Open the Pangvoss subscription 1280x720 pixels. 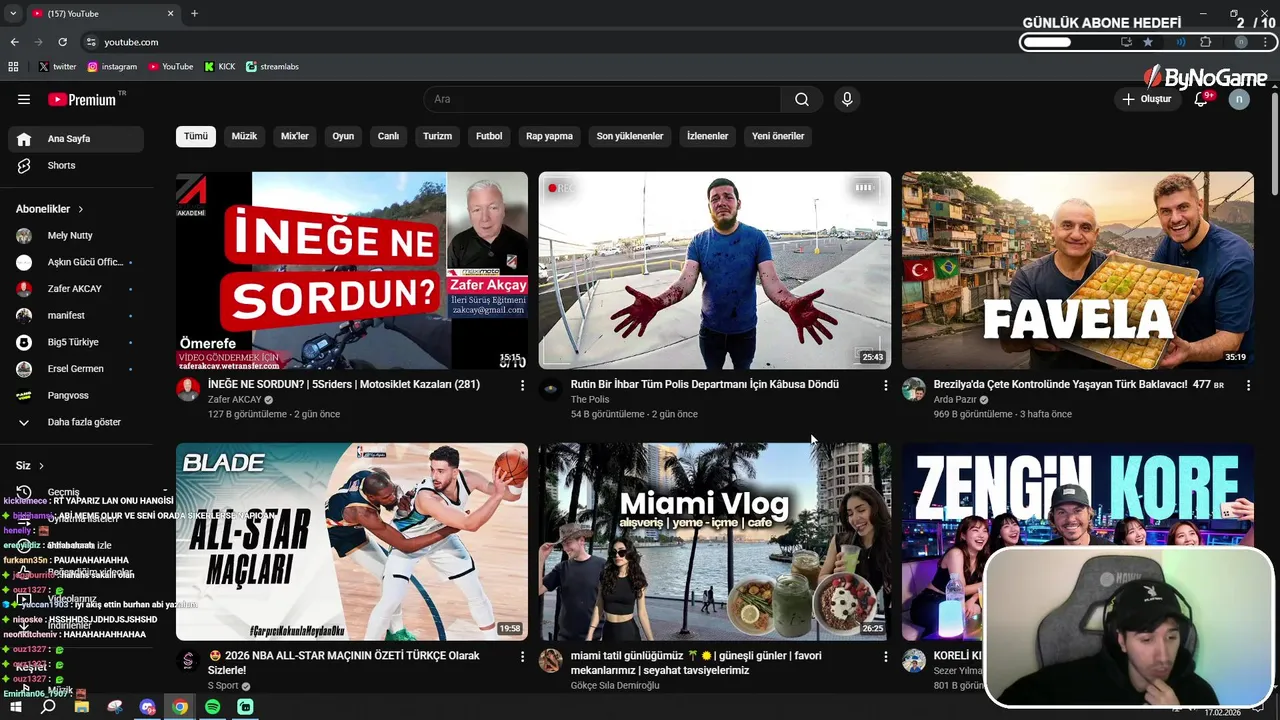pyautogui.click(x=76, y=395)
